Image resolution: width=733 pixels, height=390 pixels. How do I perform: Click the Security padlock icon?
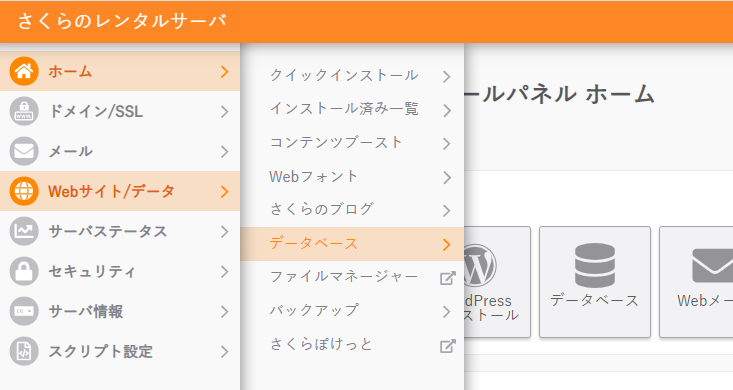point(24,271)
